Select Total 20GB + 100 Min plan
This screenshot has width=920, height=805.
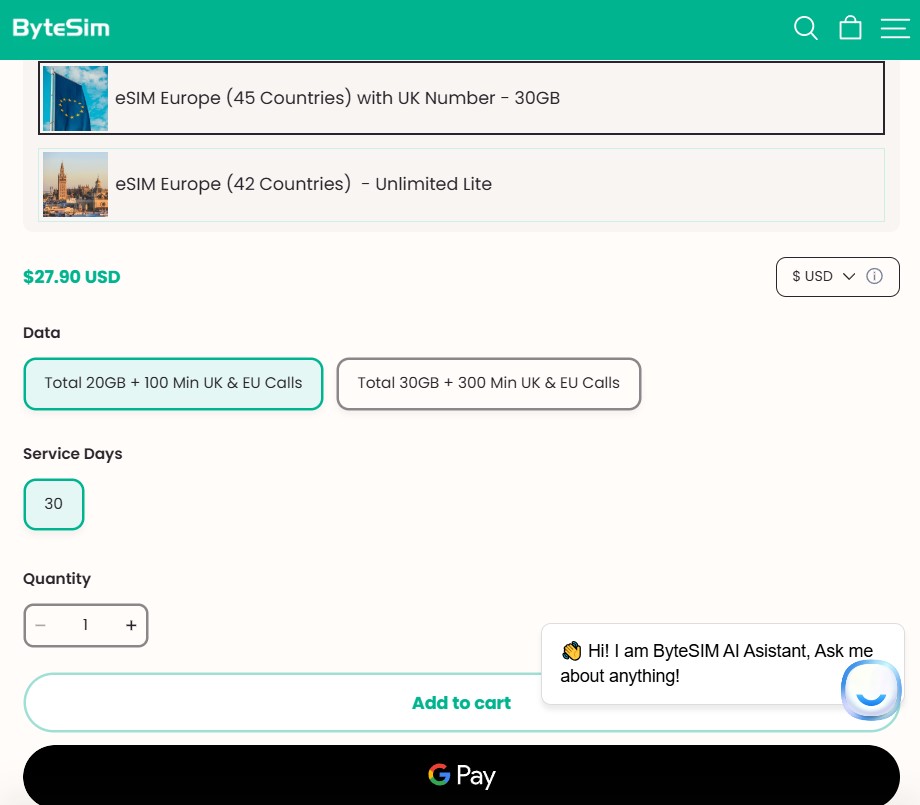coord(173,383)
